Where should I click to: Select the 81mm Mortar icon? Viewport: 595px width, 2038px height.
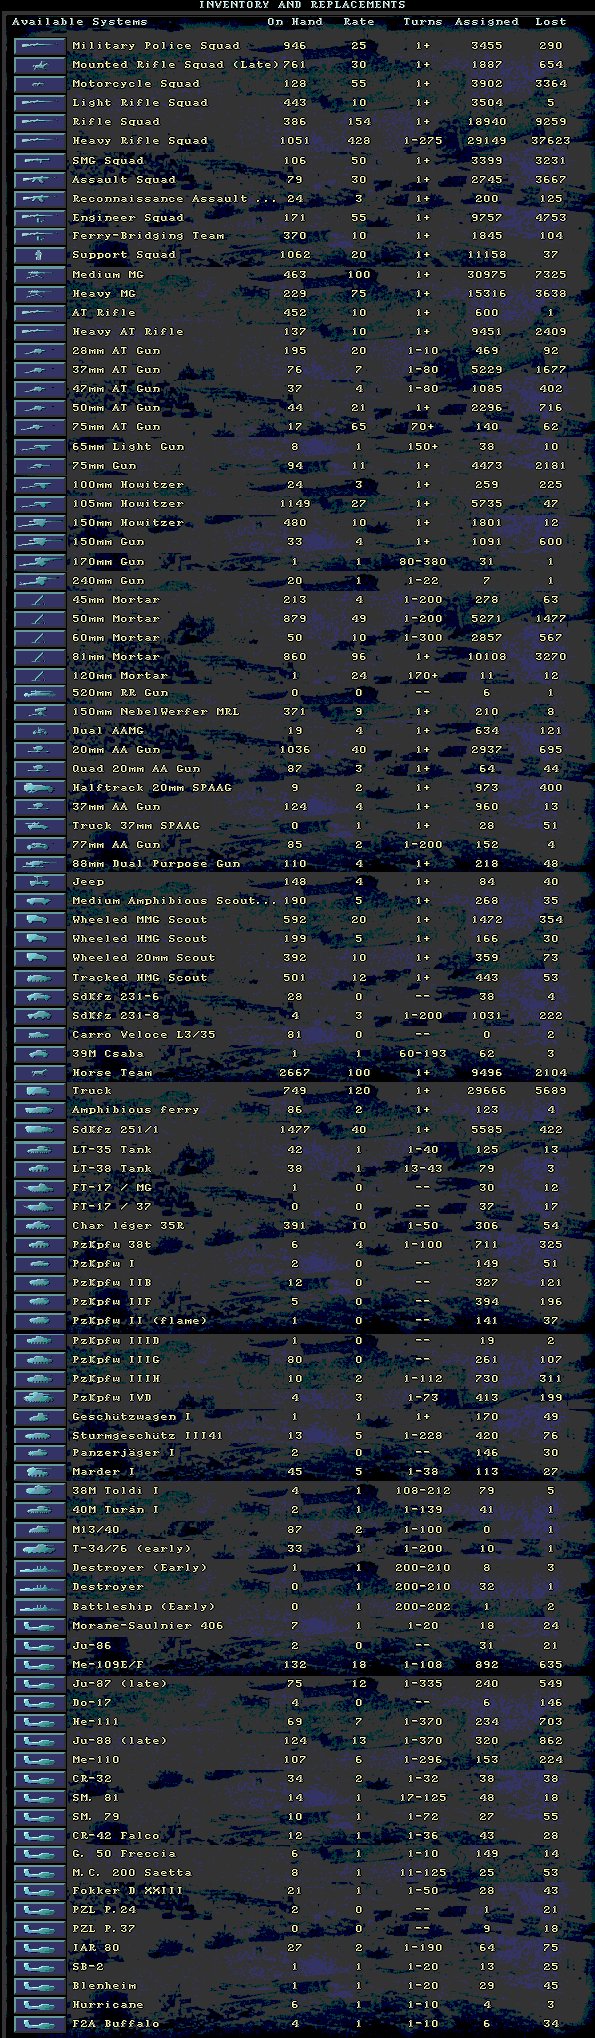(x=40, y=657)
